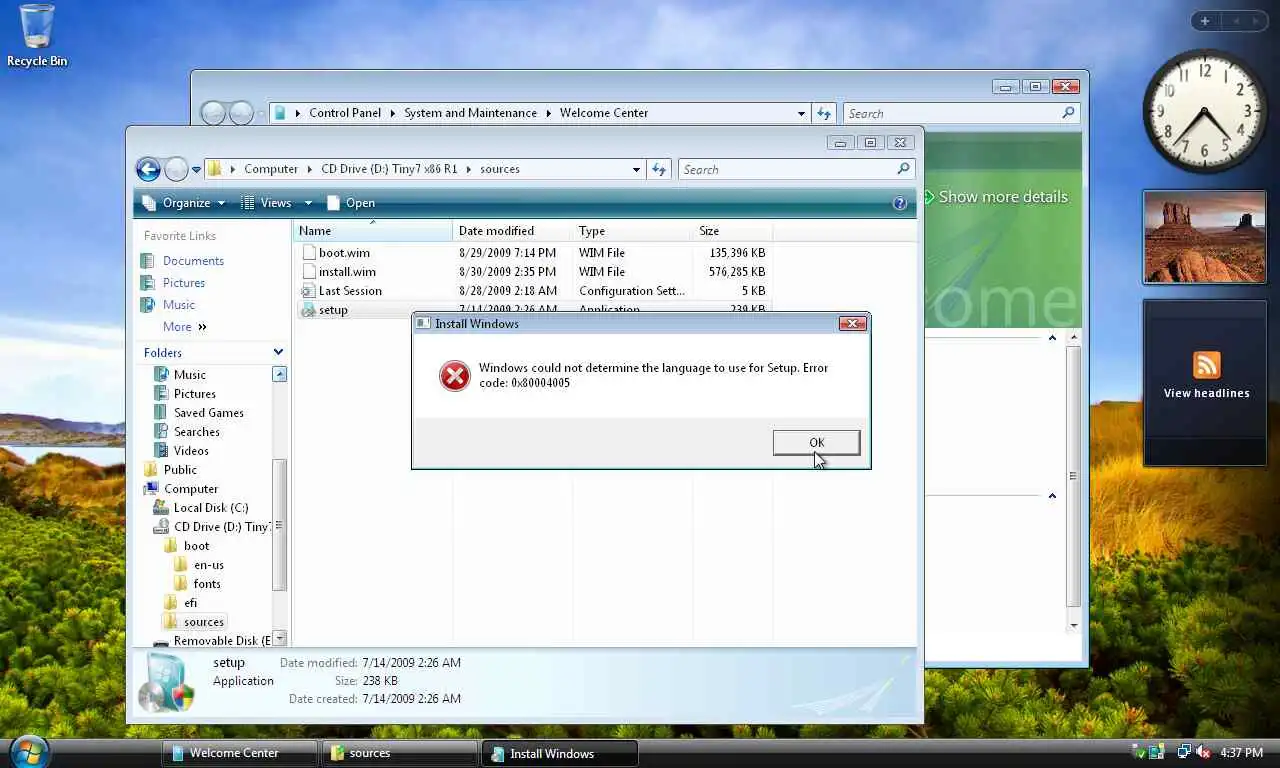The image size is (1280, 768).
Task: Click OK in the Install Windows error dialog
Action: point(816,443)
